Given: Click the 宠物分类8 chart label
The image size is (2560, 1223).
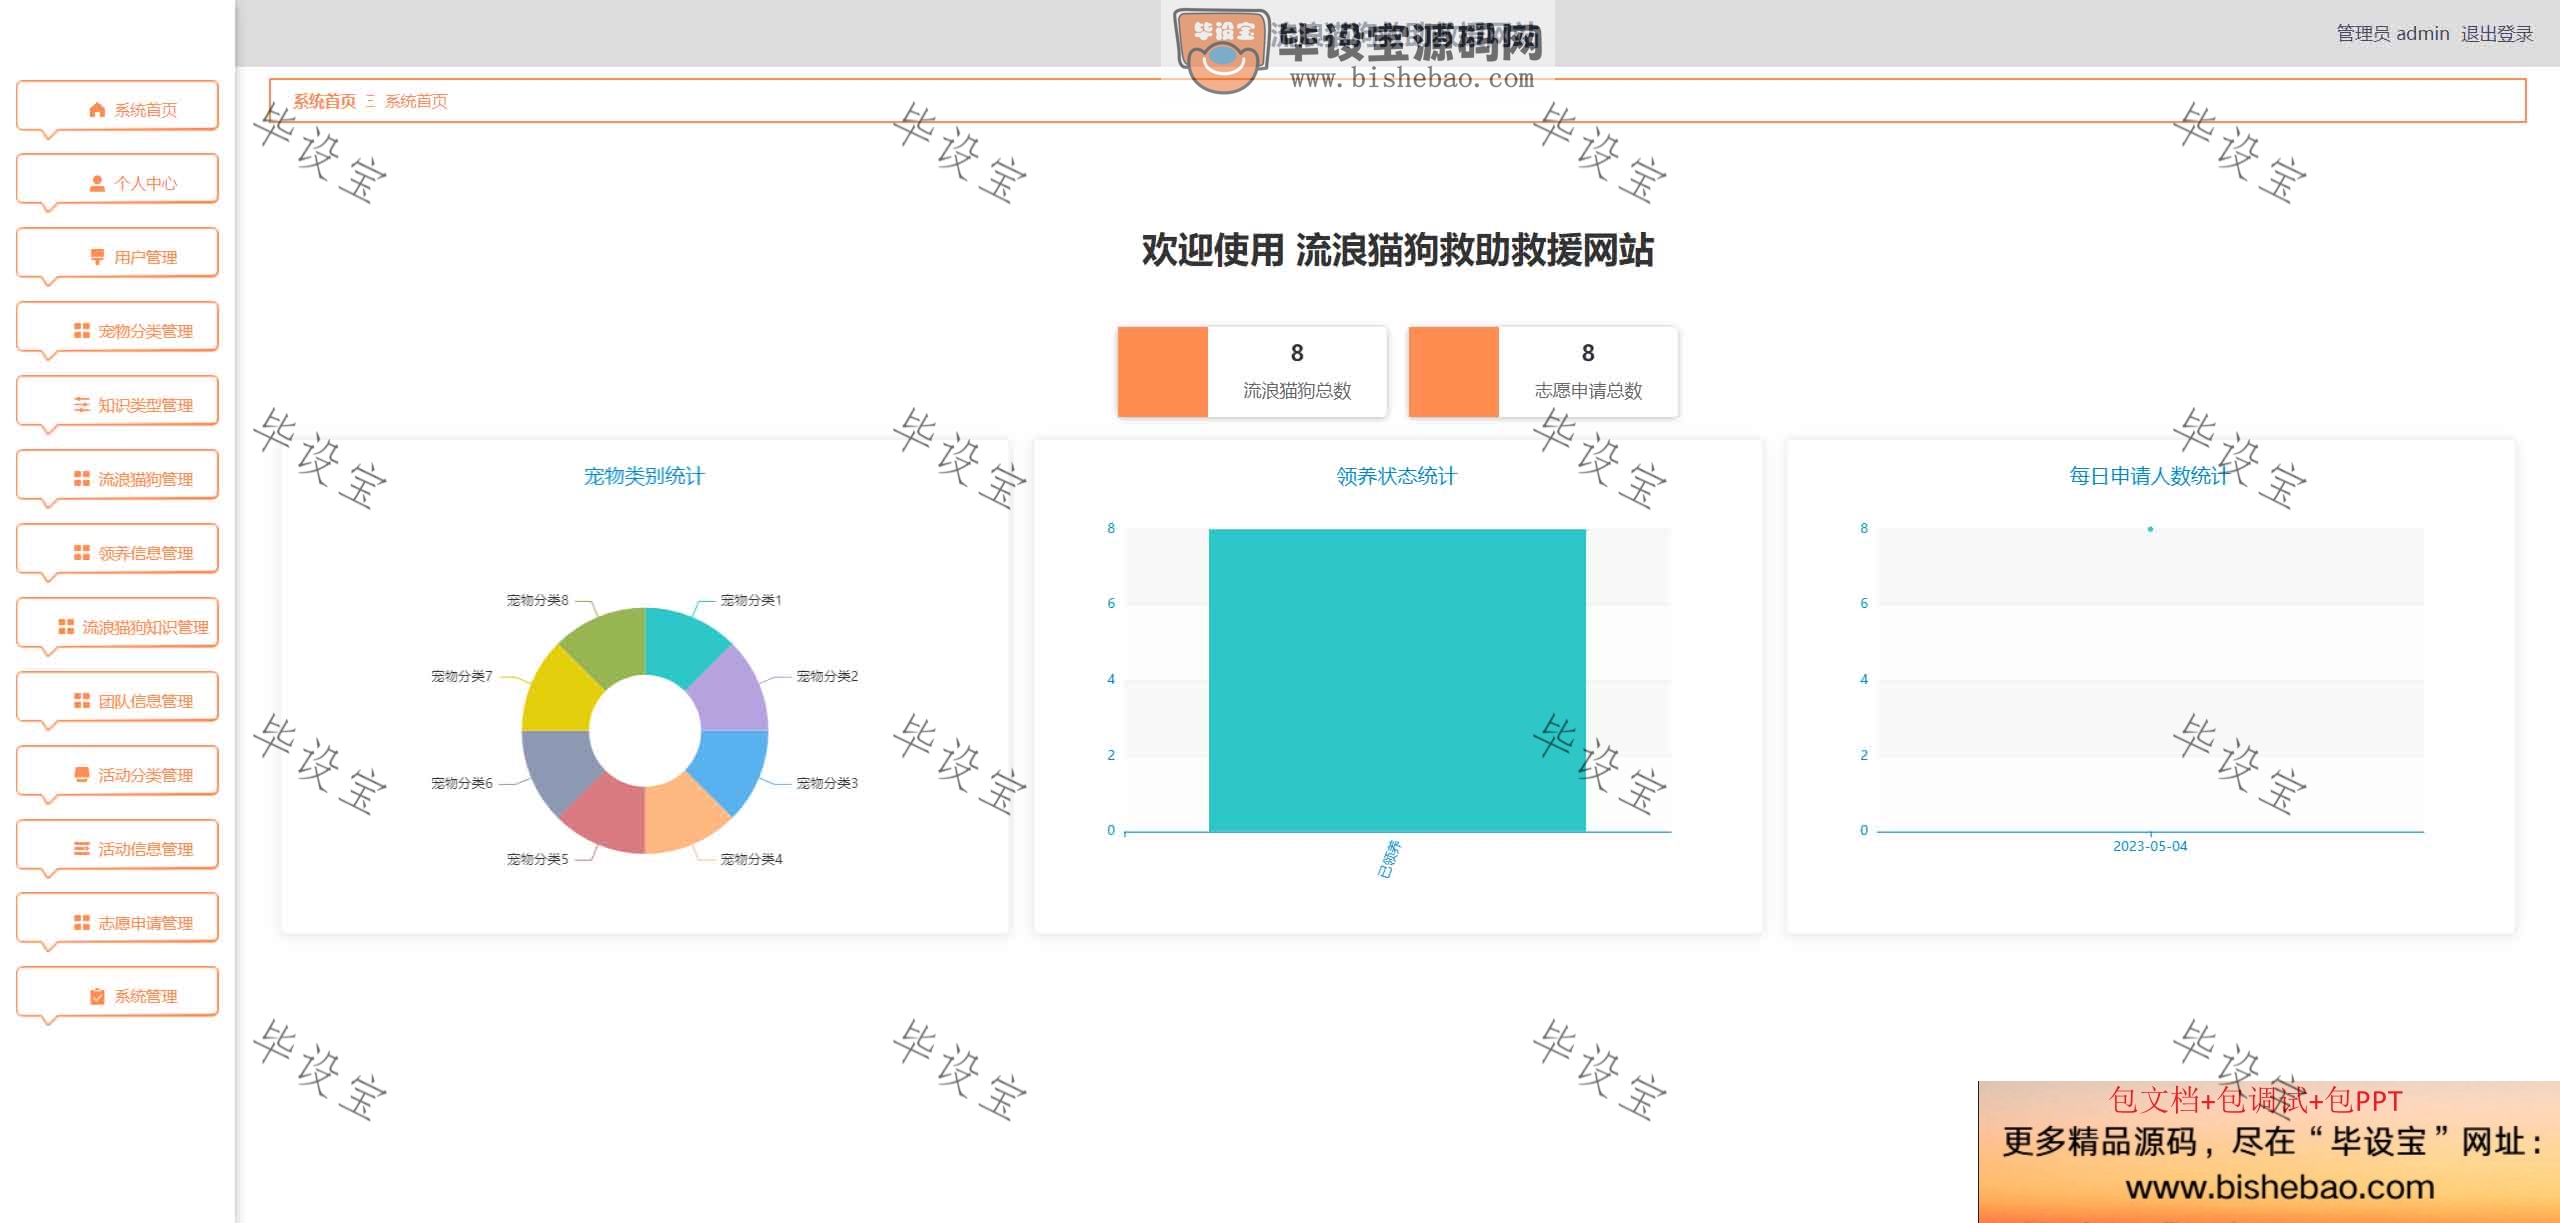Looking at the screenshot, I should [538, 600].
